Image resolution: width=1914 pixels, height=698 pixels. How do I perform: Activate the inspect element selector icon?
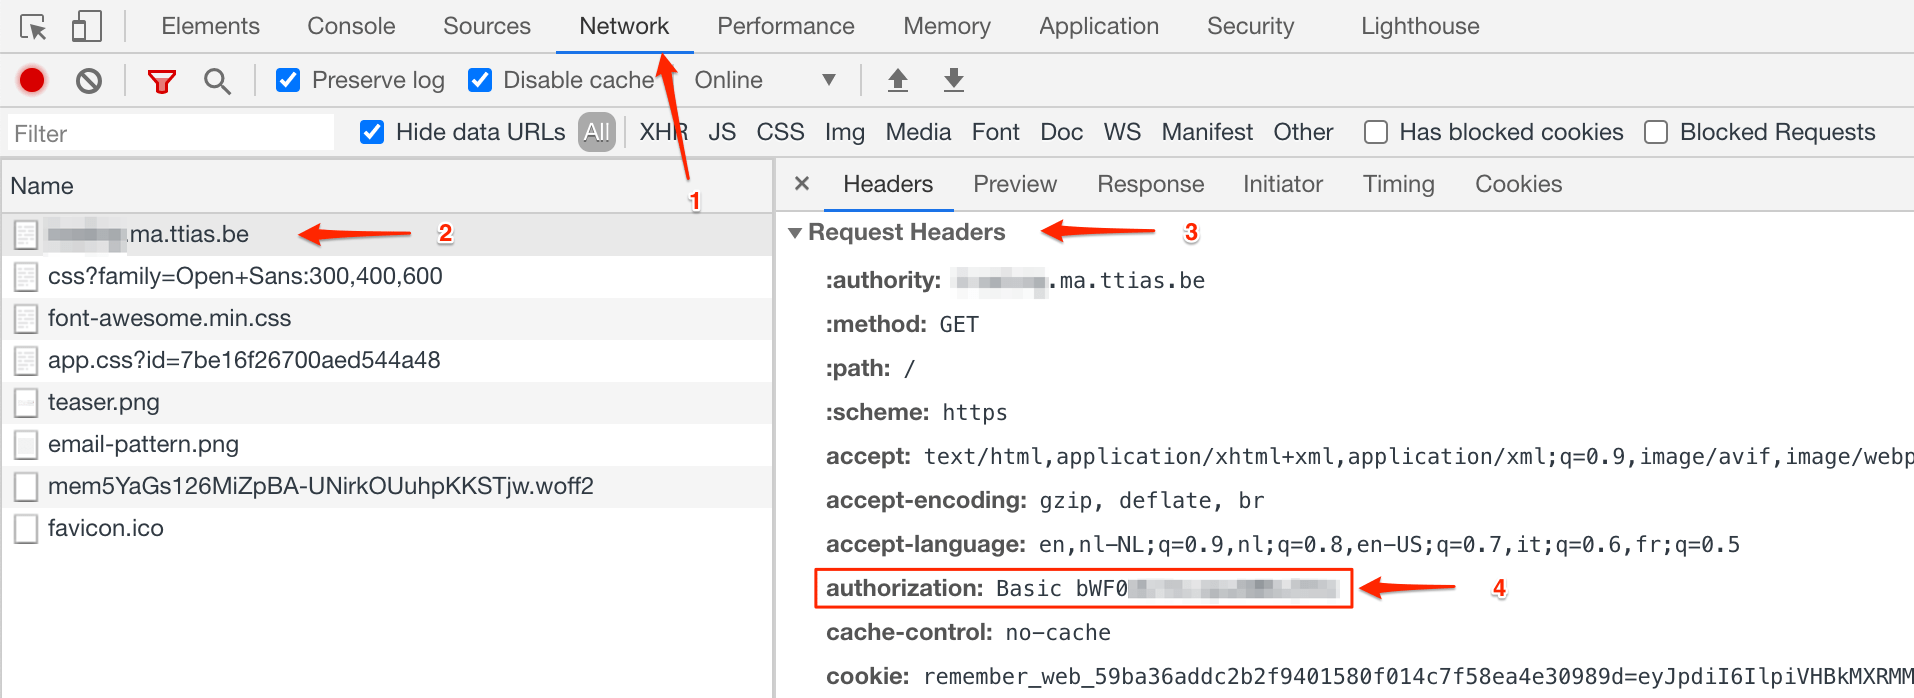[33, 27]
